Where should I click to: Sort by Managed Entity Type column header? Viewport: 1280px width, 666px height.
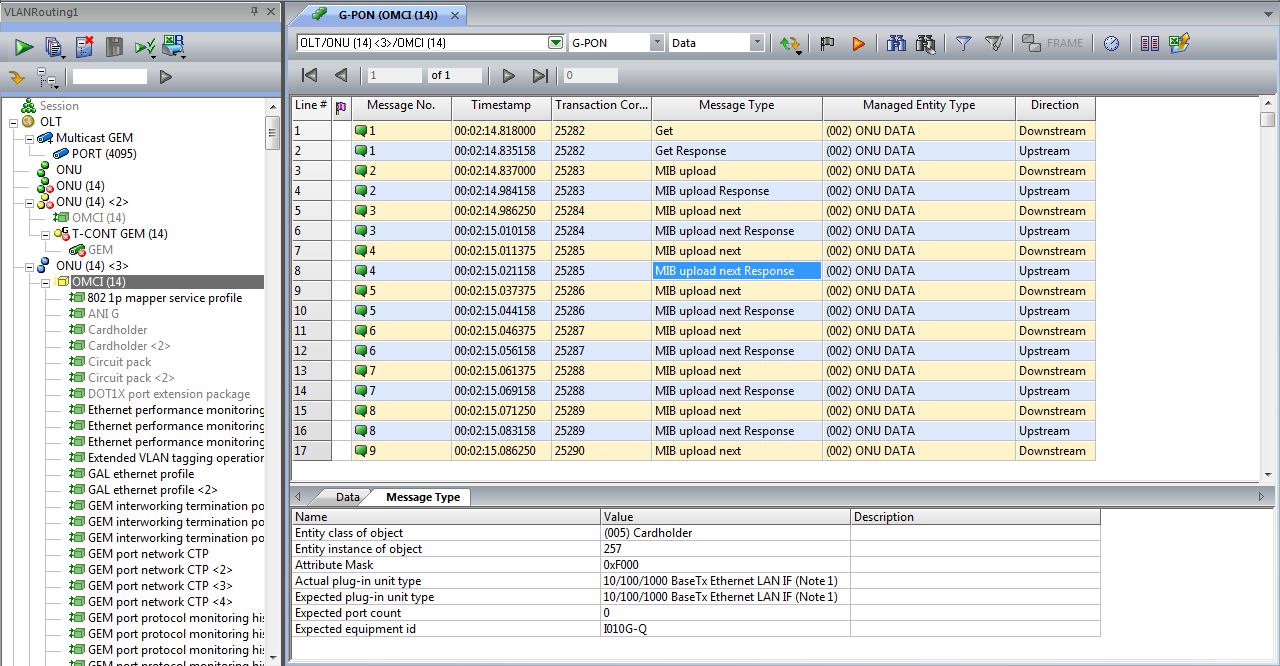coord(919,105)
